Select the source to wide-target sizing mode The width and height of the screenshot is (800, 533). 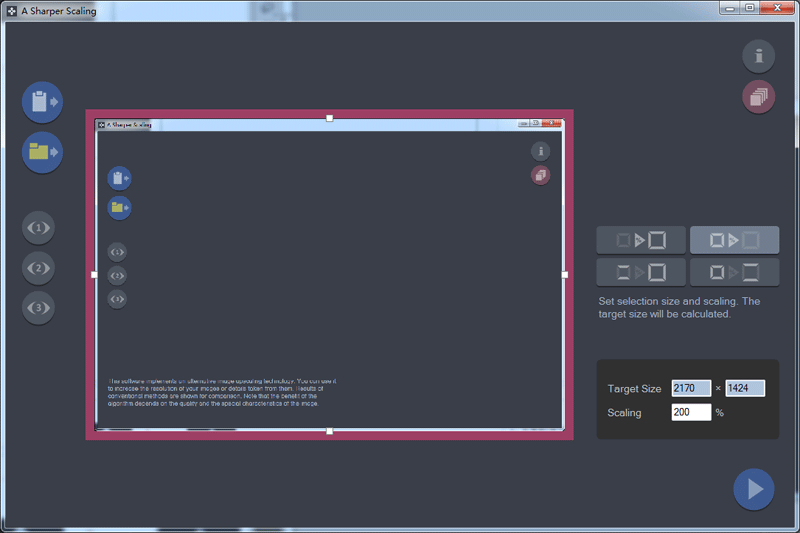(734, 272)
